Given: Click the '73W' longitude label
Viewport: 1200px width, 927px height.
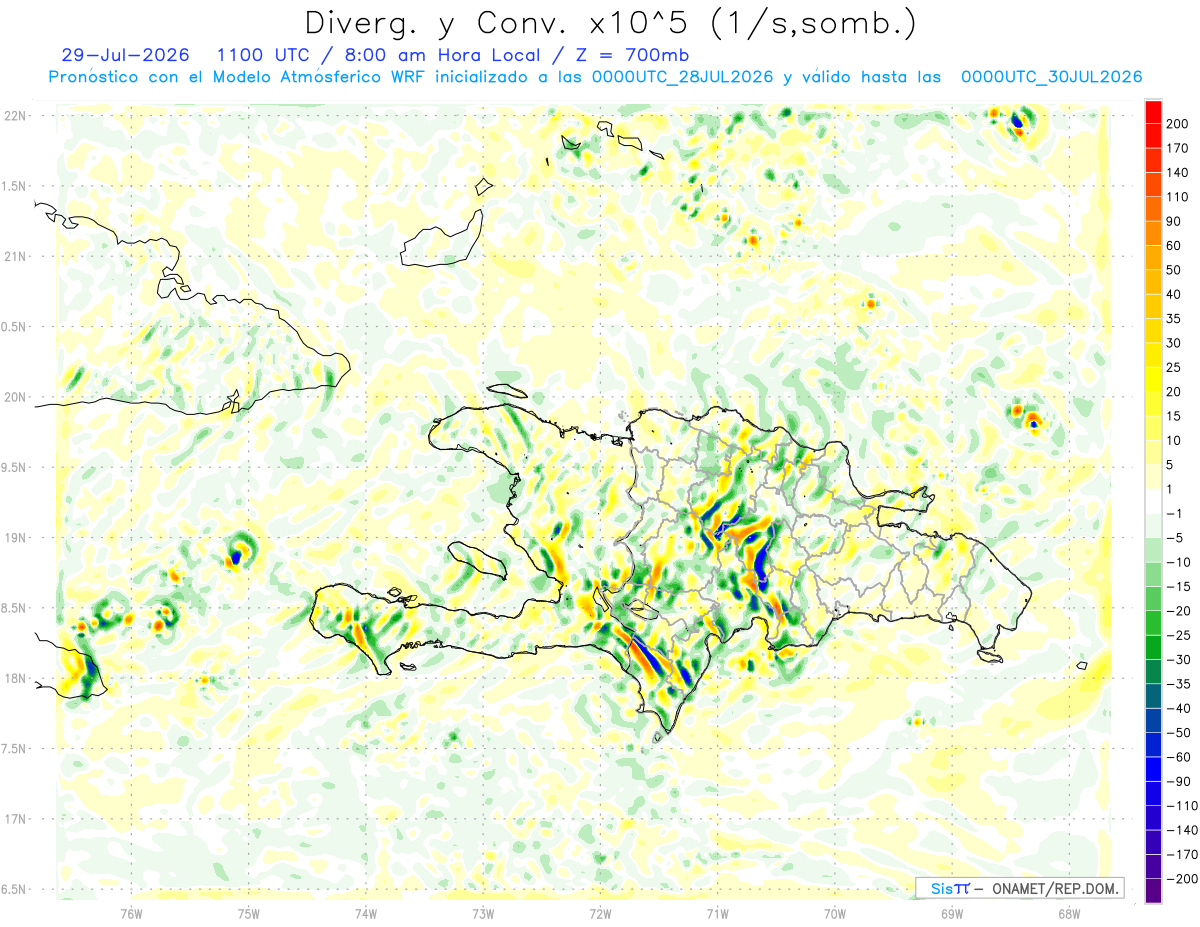Looking at the screenshot, I should tap(483, 913).
